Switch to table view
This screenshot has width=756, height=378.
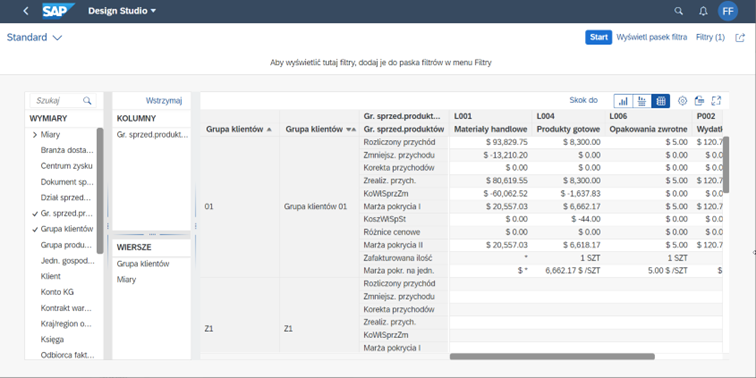661,101
